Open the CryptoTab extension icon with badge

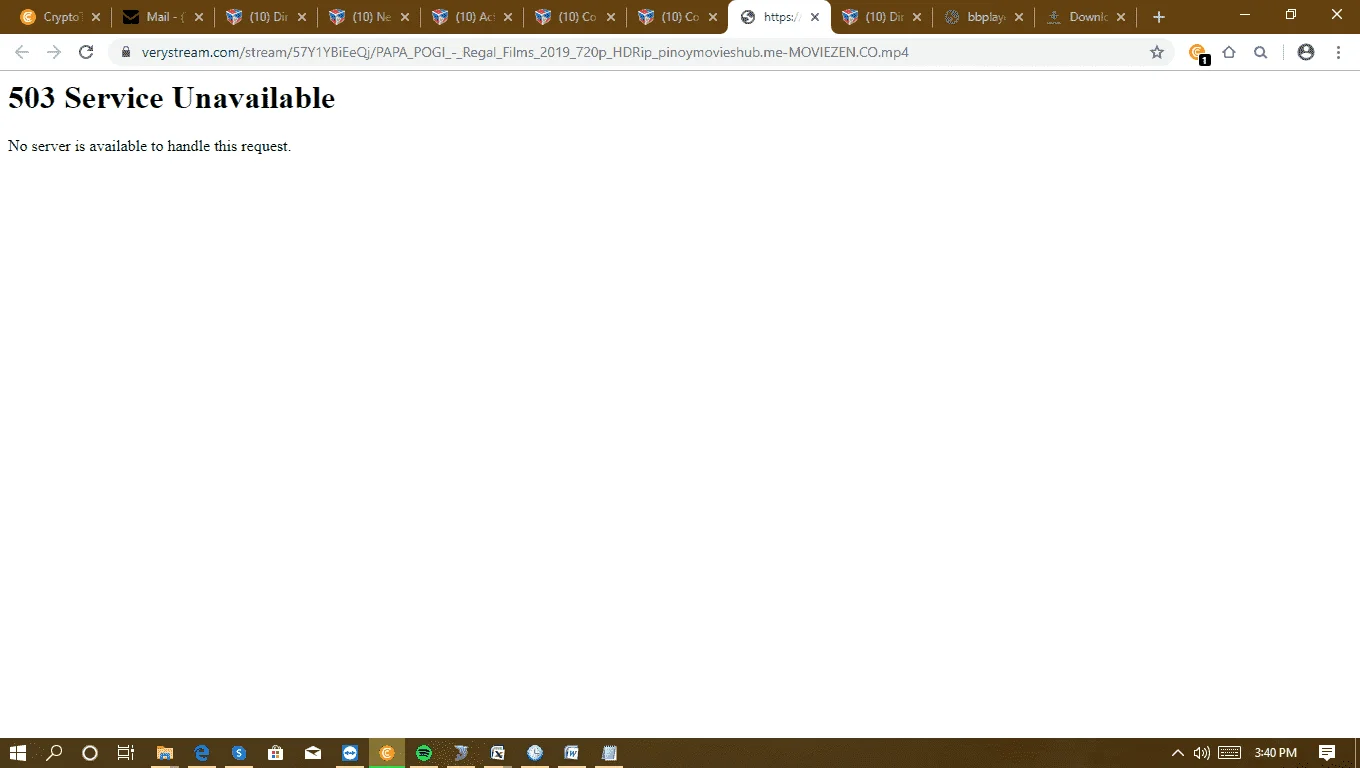[1198, 53]
